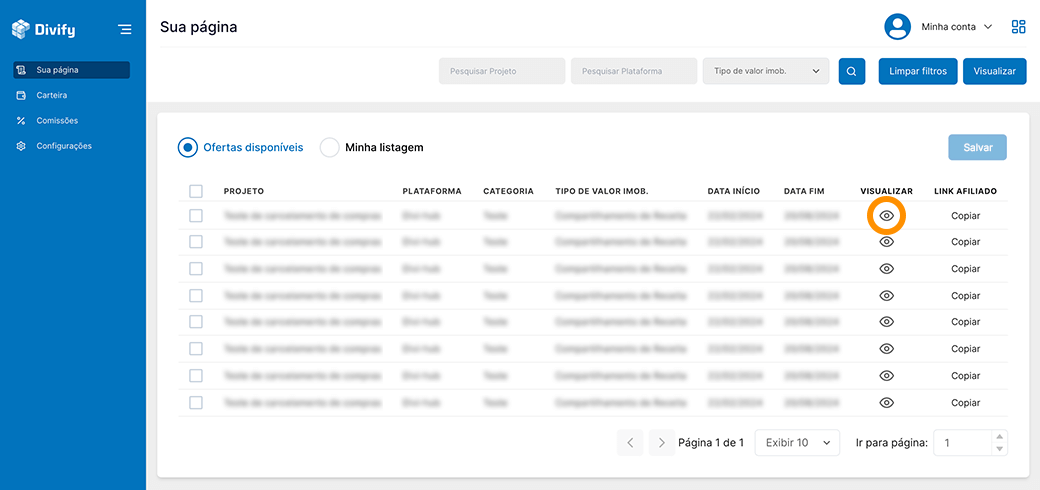Screen dimensions: 1040x490
Task: View sixth row offer via eye icon
Action: [887, 348]
